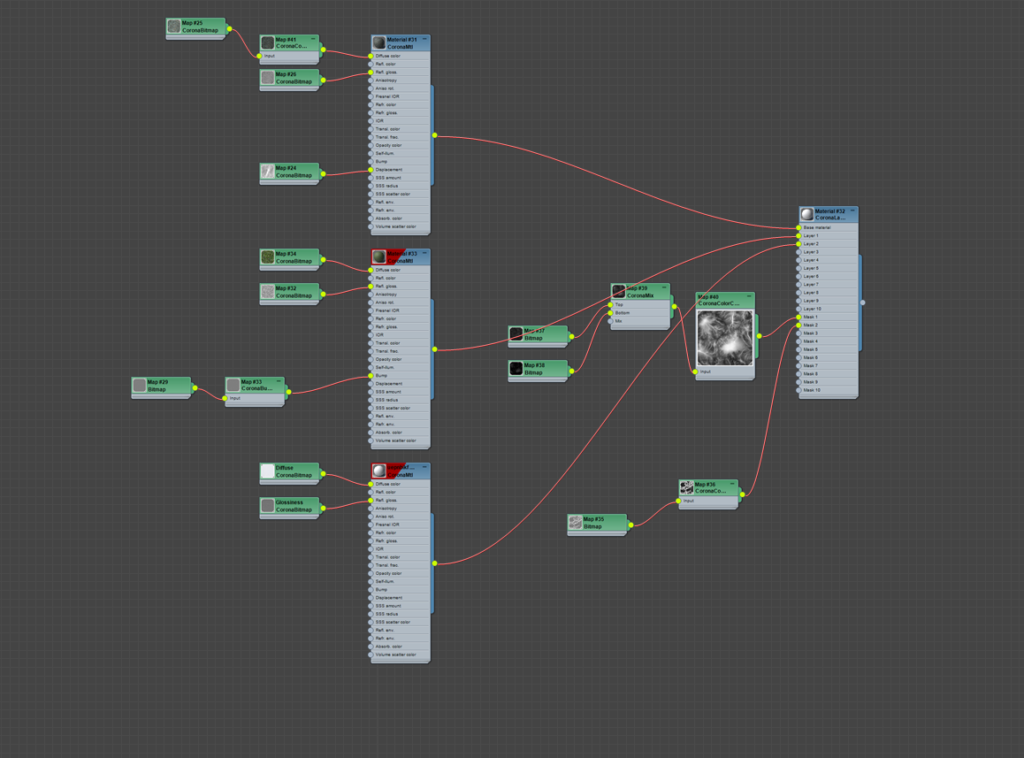
Task: Click the Mask 1 input socket on Material #32
Action: 798,317
